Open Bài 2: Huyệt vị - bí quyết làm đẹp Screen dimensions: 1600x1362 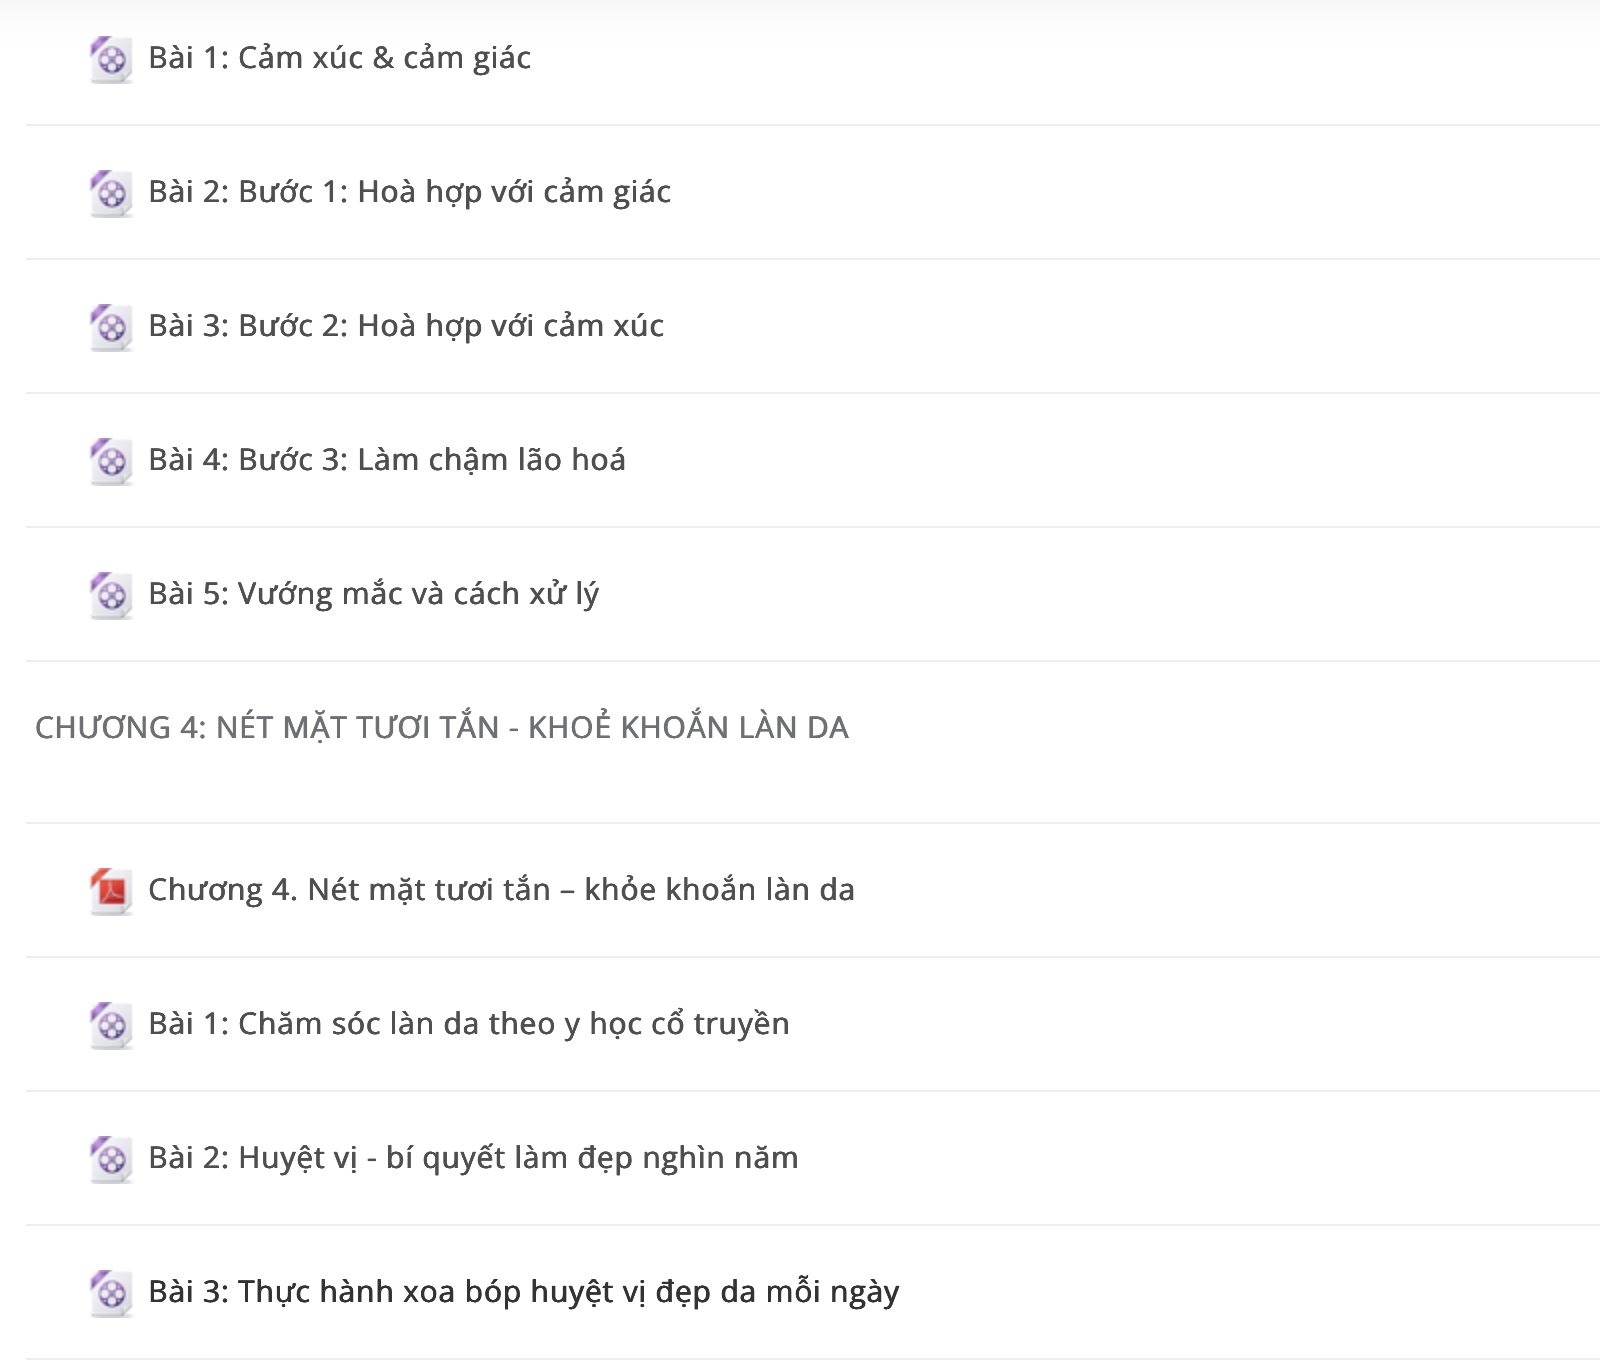[x=473, y=1158]
